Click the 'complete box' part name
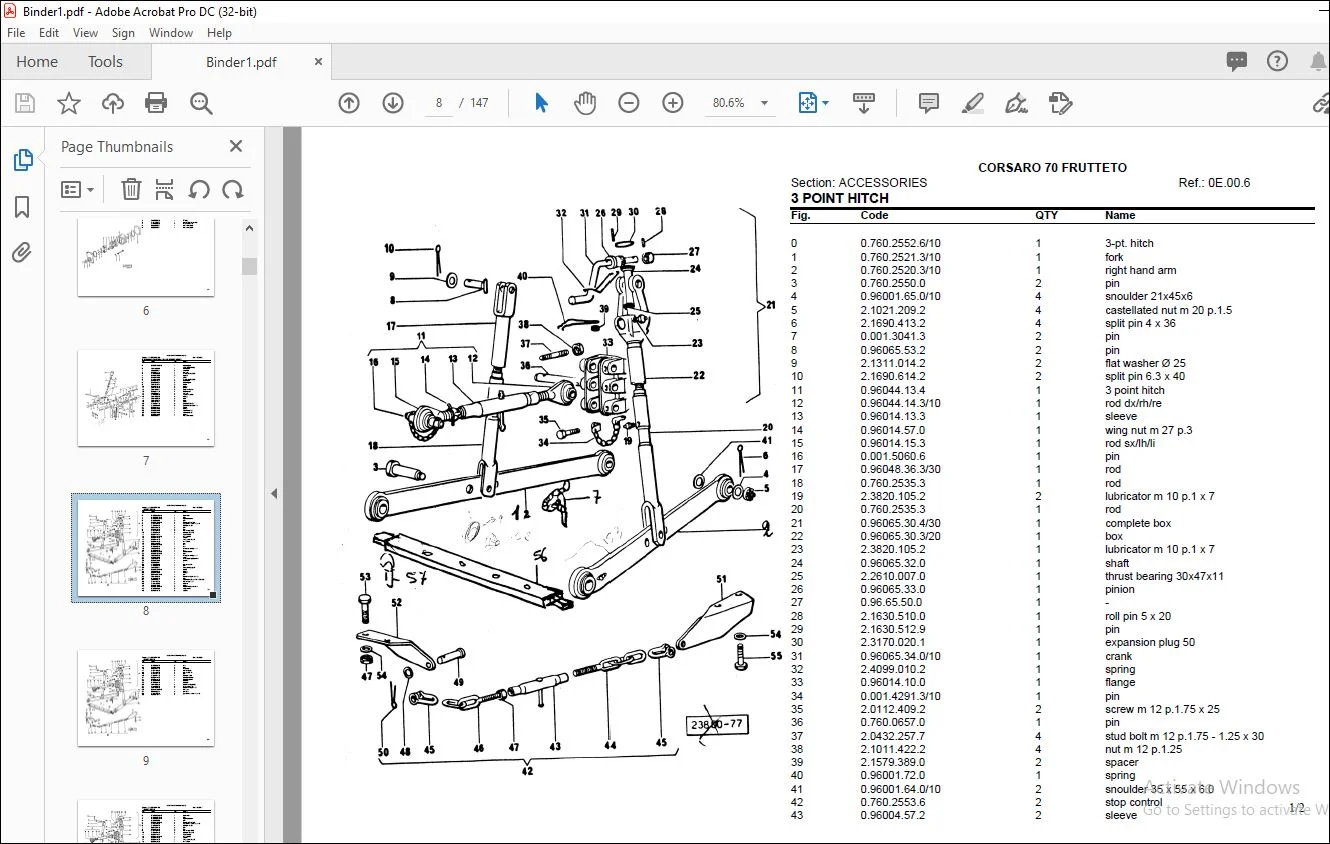1330x844 pixels. 1138,523
